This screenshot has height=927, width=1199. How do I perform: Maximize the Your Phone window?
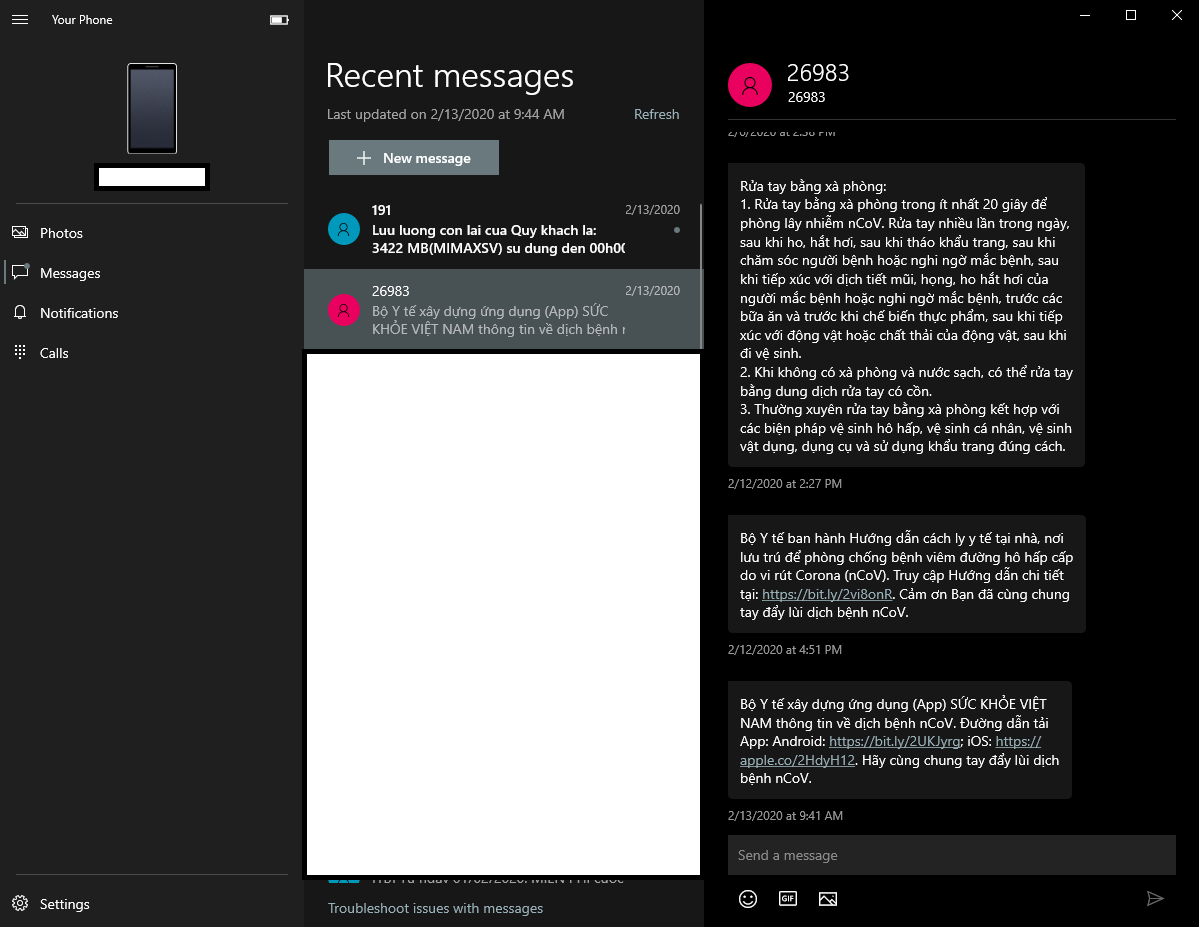tap(1131, 15)
